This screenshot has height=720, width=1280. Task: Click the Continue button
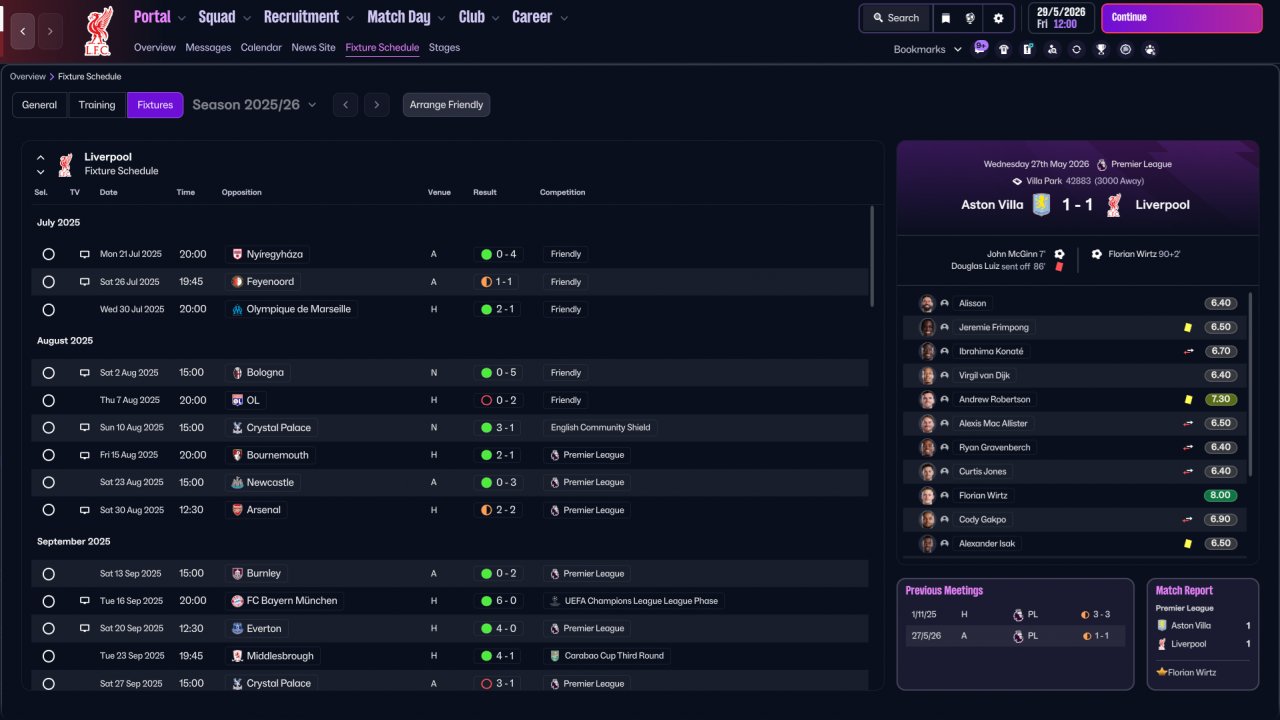pyautogui.click(x=1182, y=18)
